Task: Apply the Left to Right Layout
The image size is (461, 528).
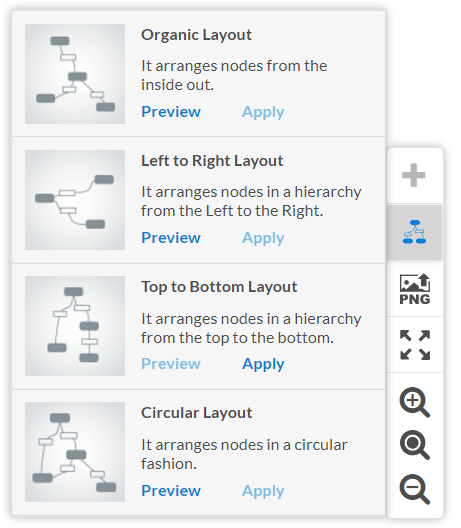Action: click(263, 238)
